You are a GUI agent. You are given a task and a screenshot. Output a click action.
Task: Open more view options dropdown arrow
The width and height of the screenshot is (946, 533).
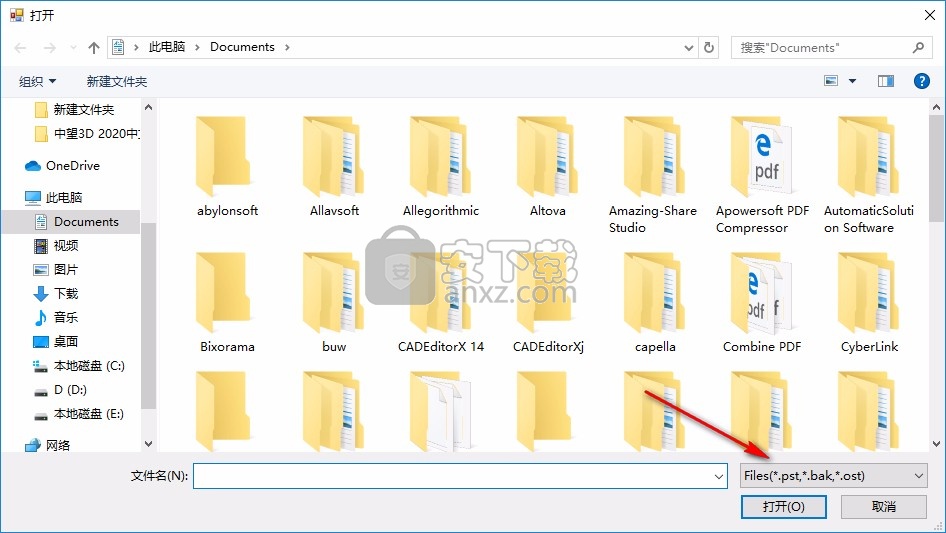(x=852, y=80)
